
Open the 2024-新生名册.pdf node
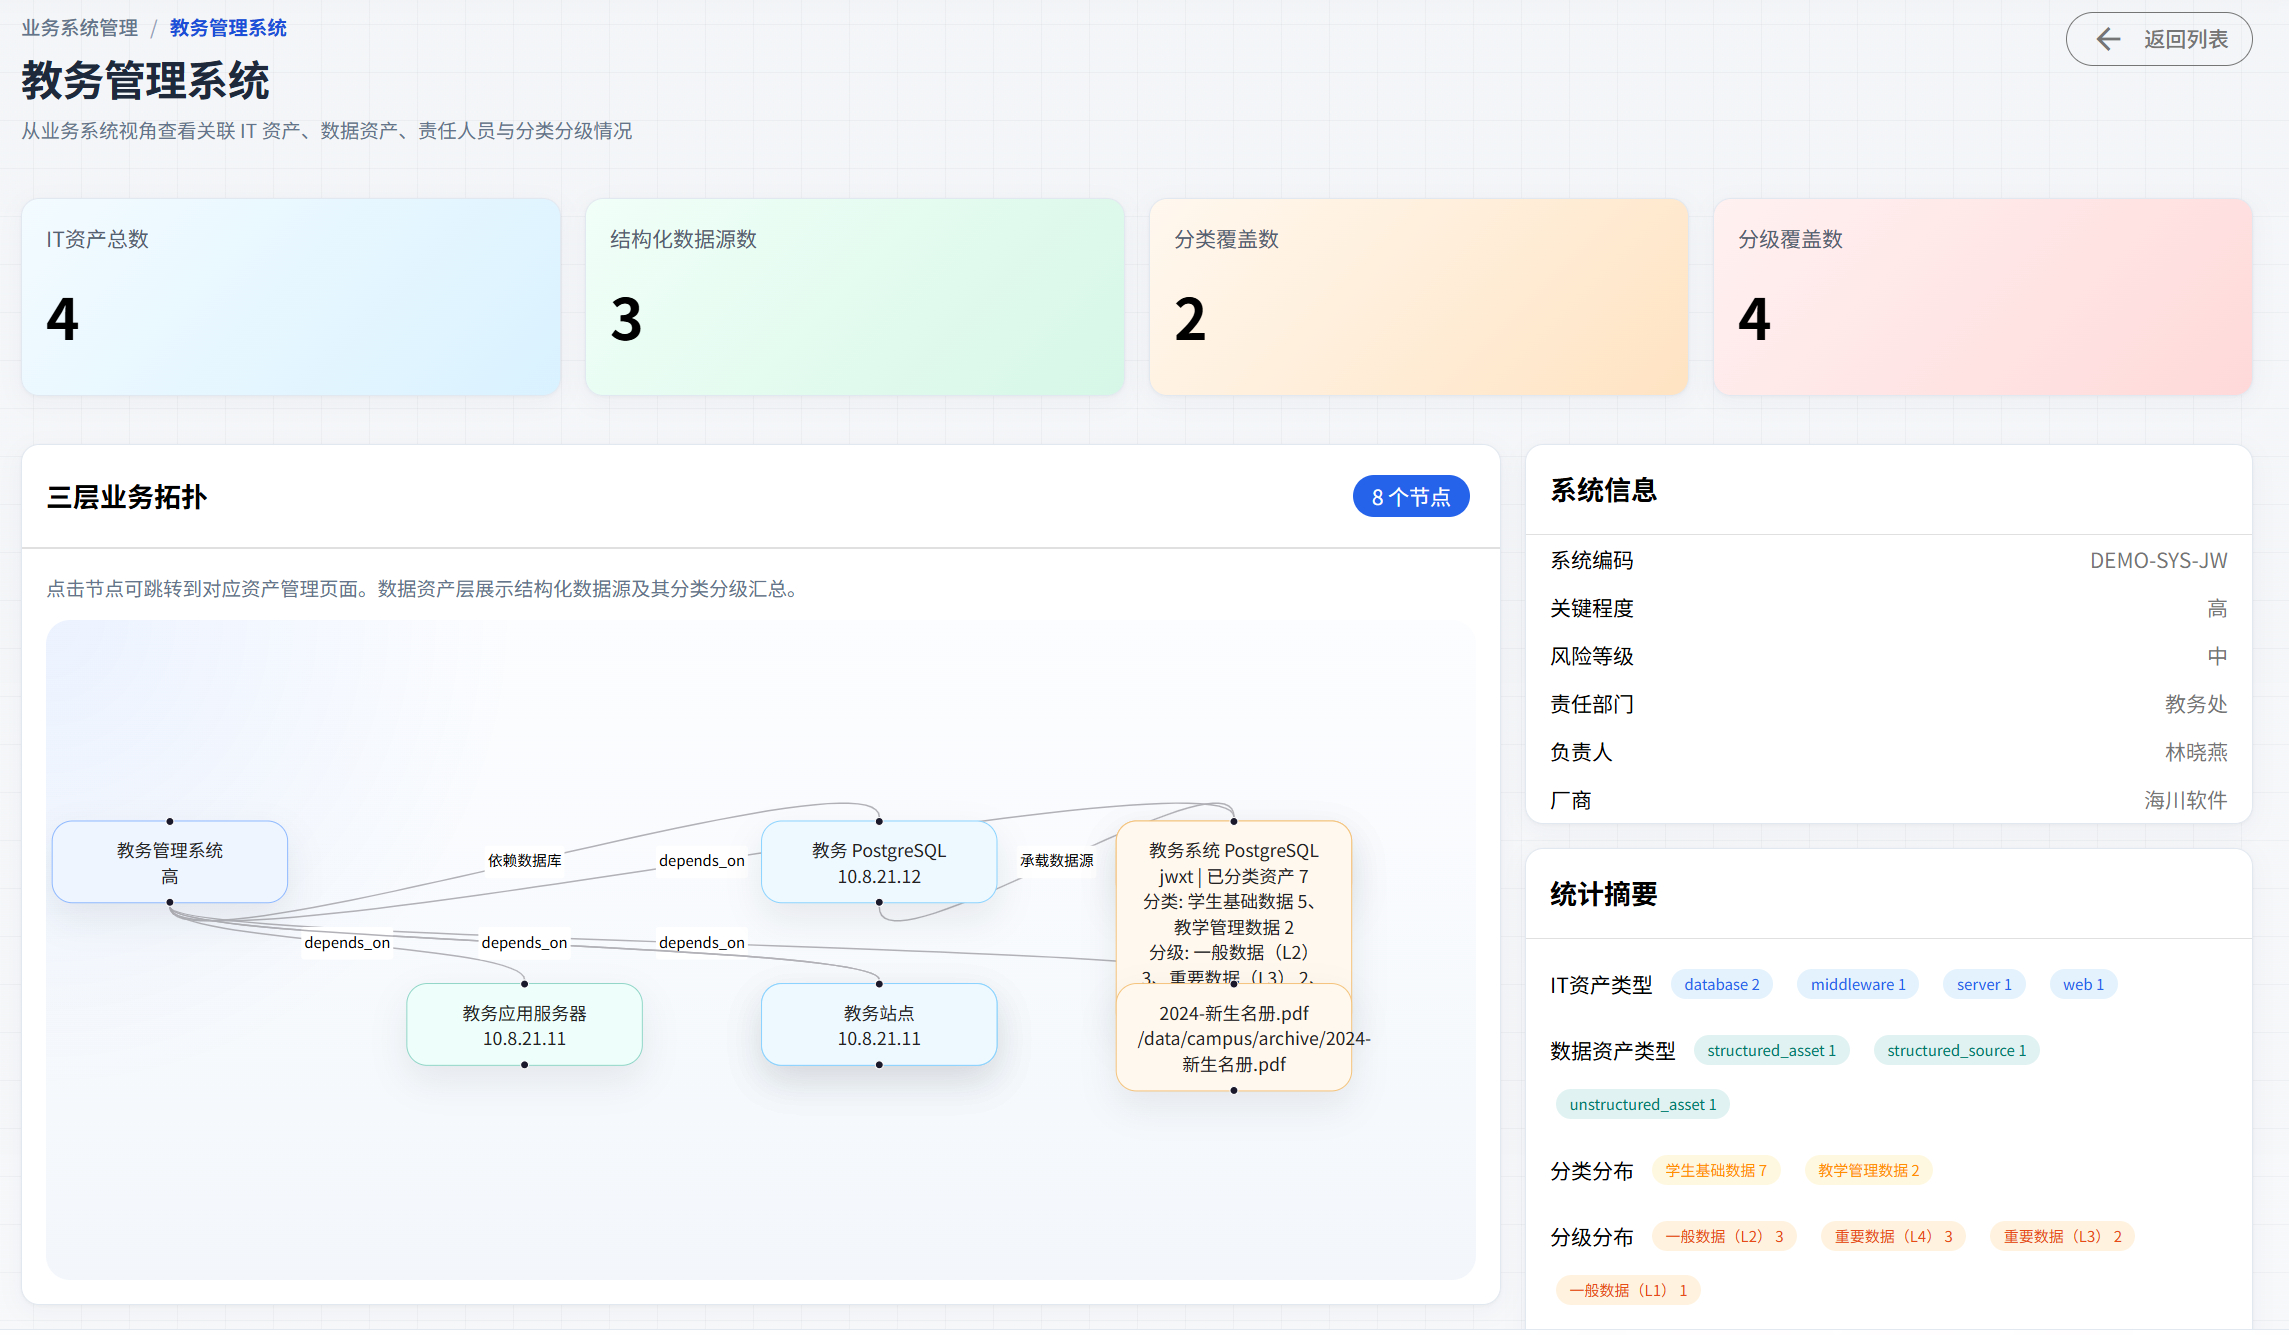point(1234,1038)
